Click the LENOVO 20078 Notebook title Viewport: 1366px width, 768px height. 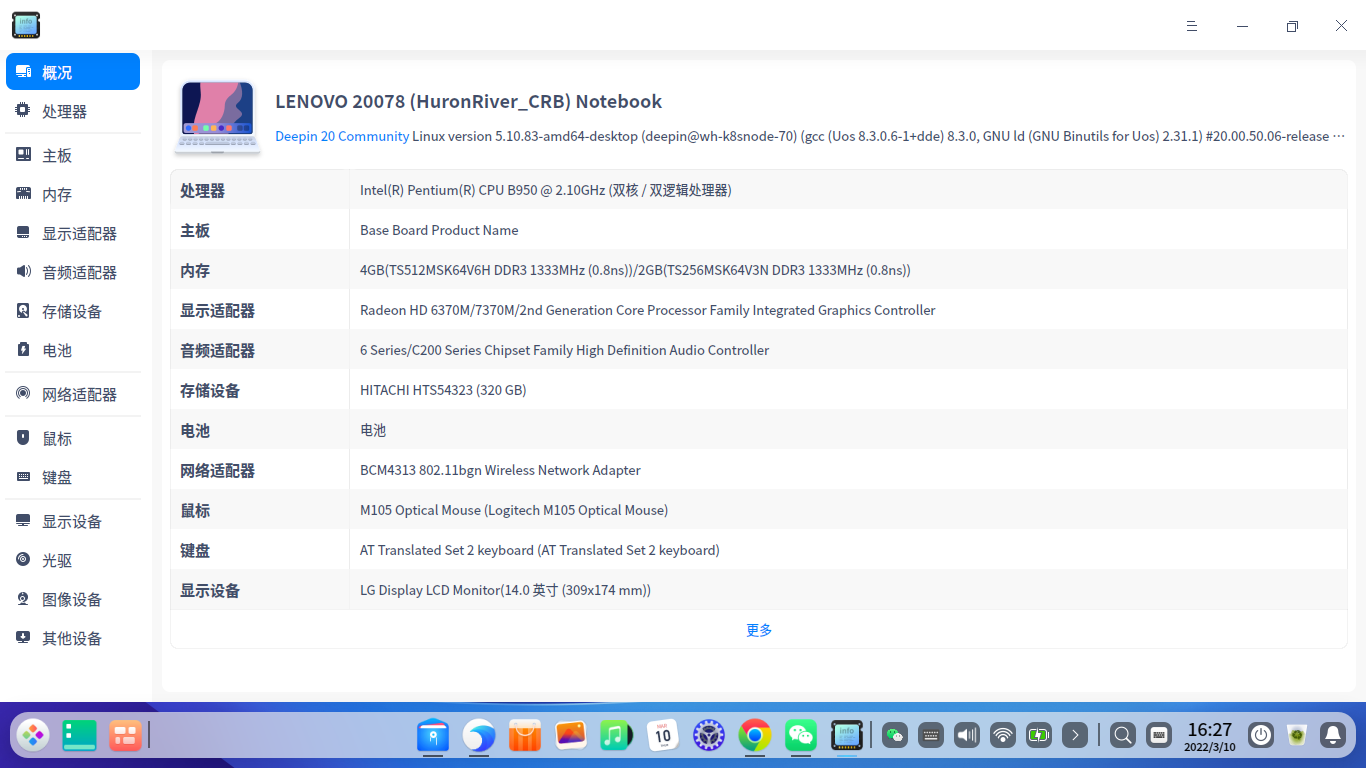(x=469, y=101)
